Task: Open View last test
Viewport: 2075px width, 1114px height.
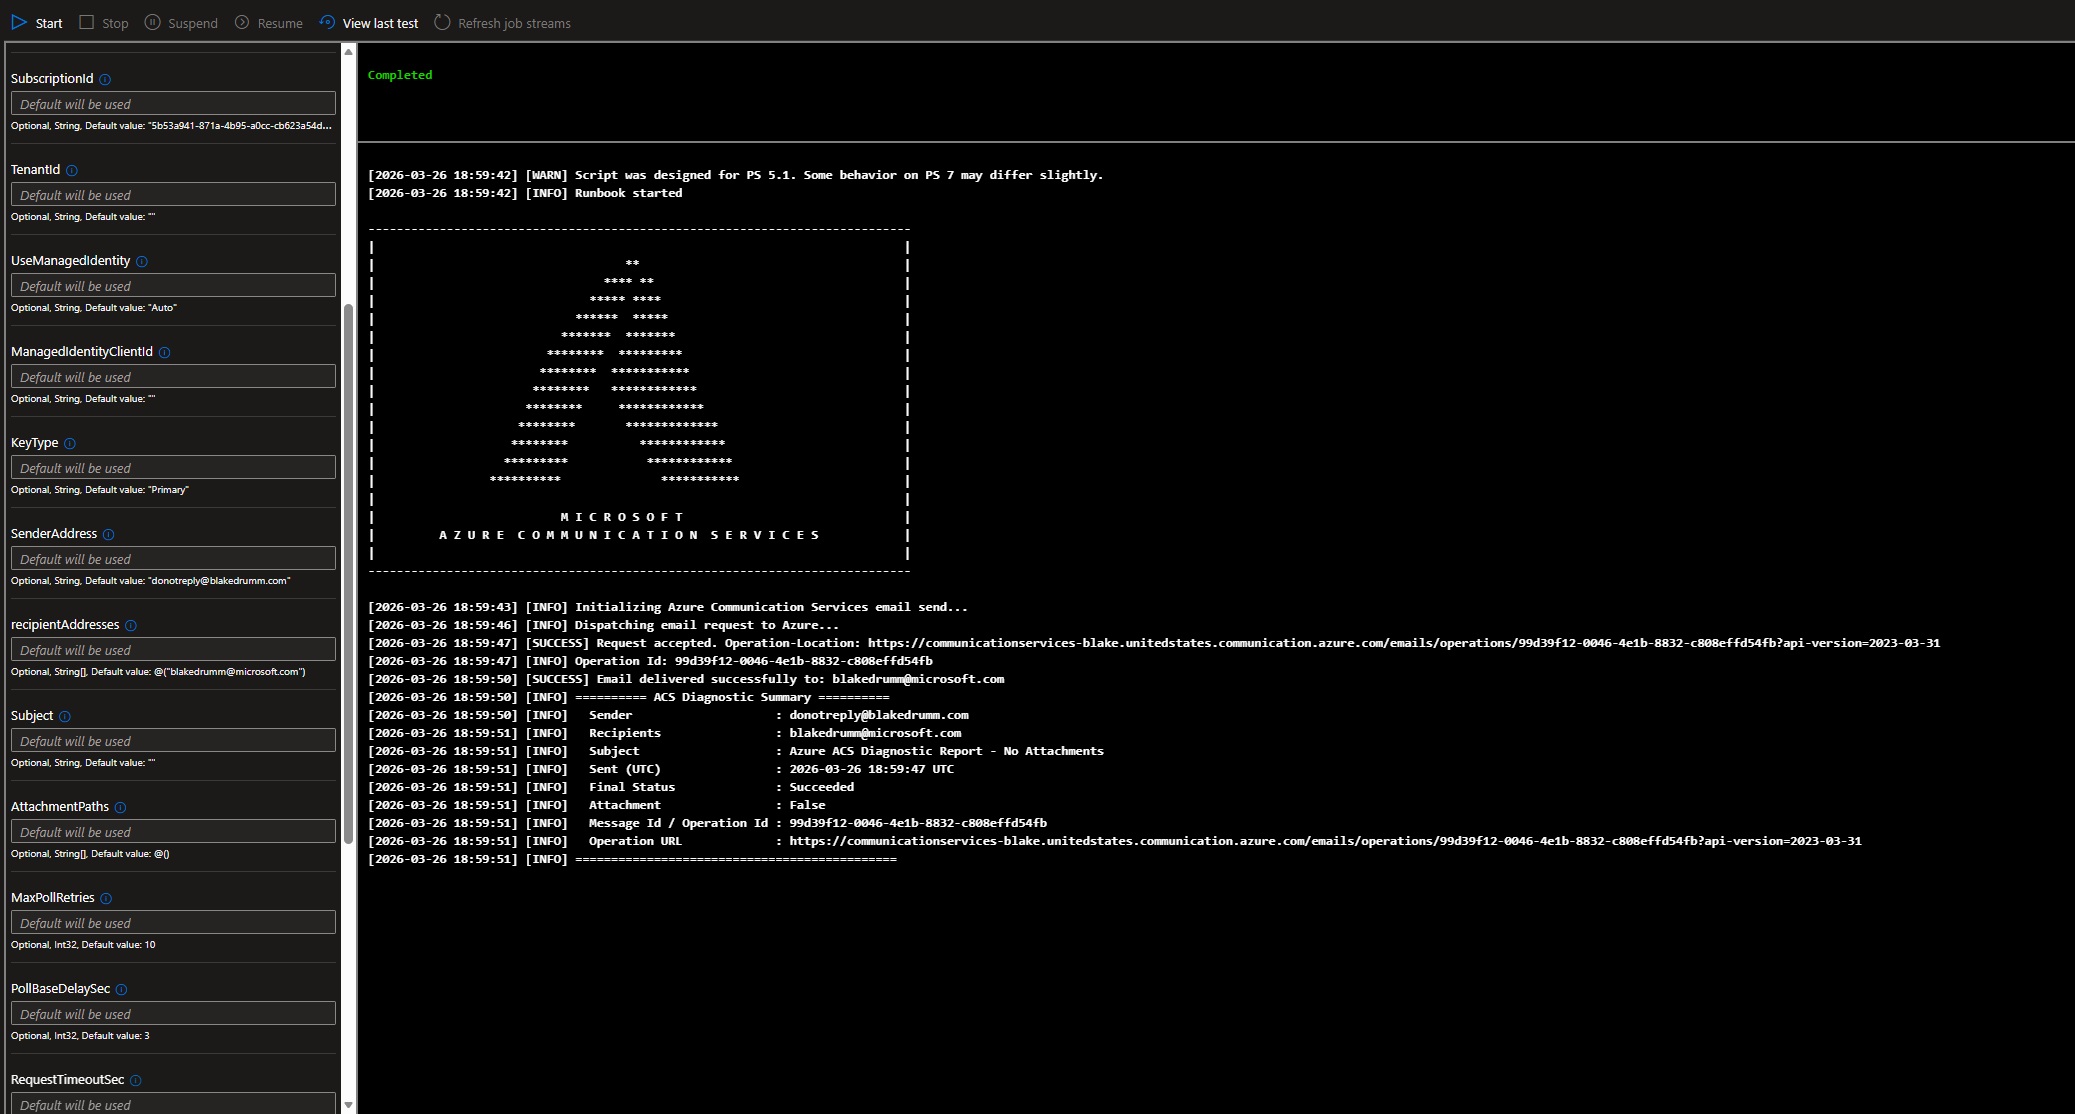Action: (x=369, y=23)
